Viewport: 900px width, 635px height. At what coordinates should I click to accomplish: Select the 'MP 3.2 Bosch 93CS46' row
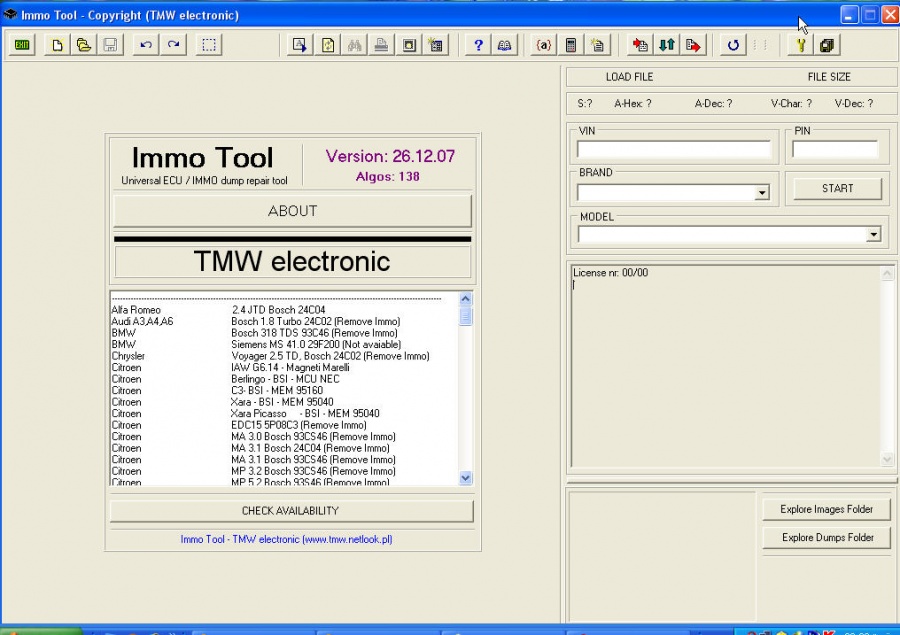point(284,471)
